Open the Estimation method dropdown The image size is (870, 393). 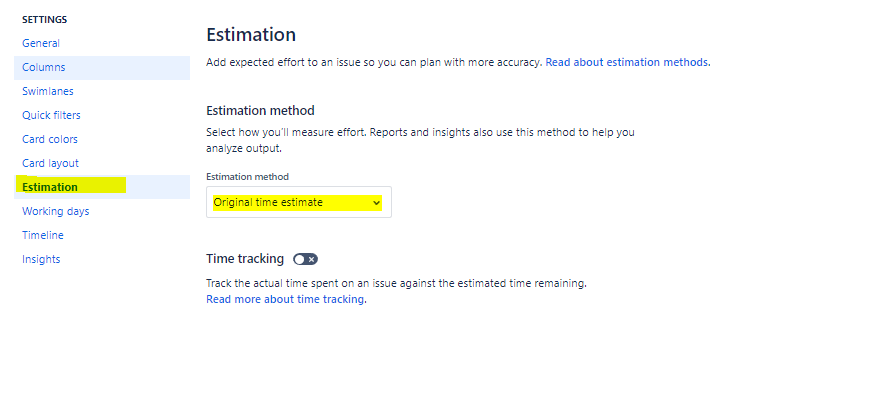click(299, 202)
